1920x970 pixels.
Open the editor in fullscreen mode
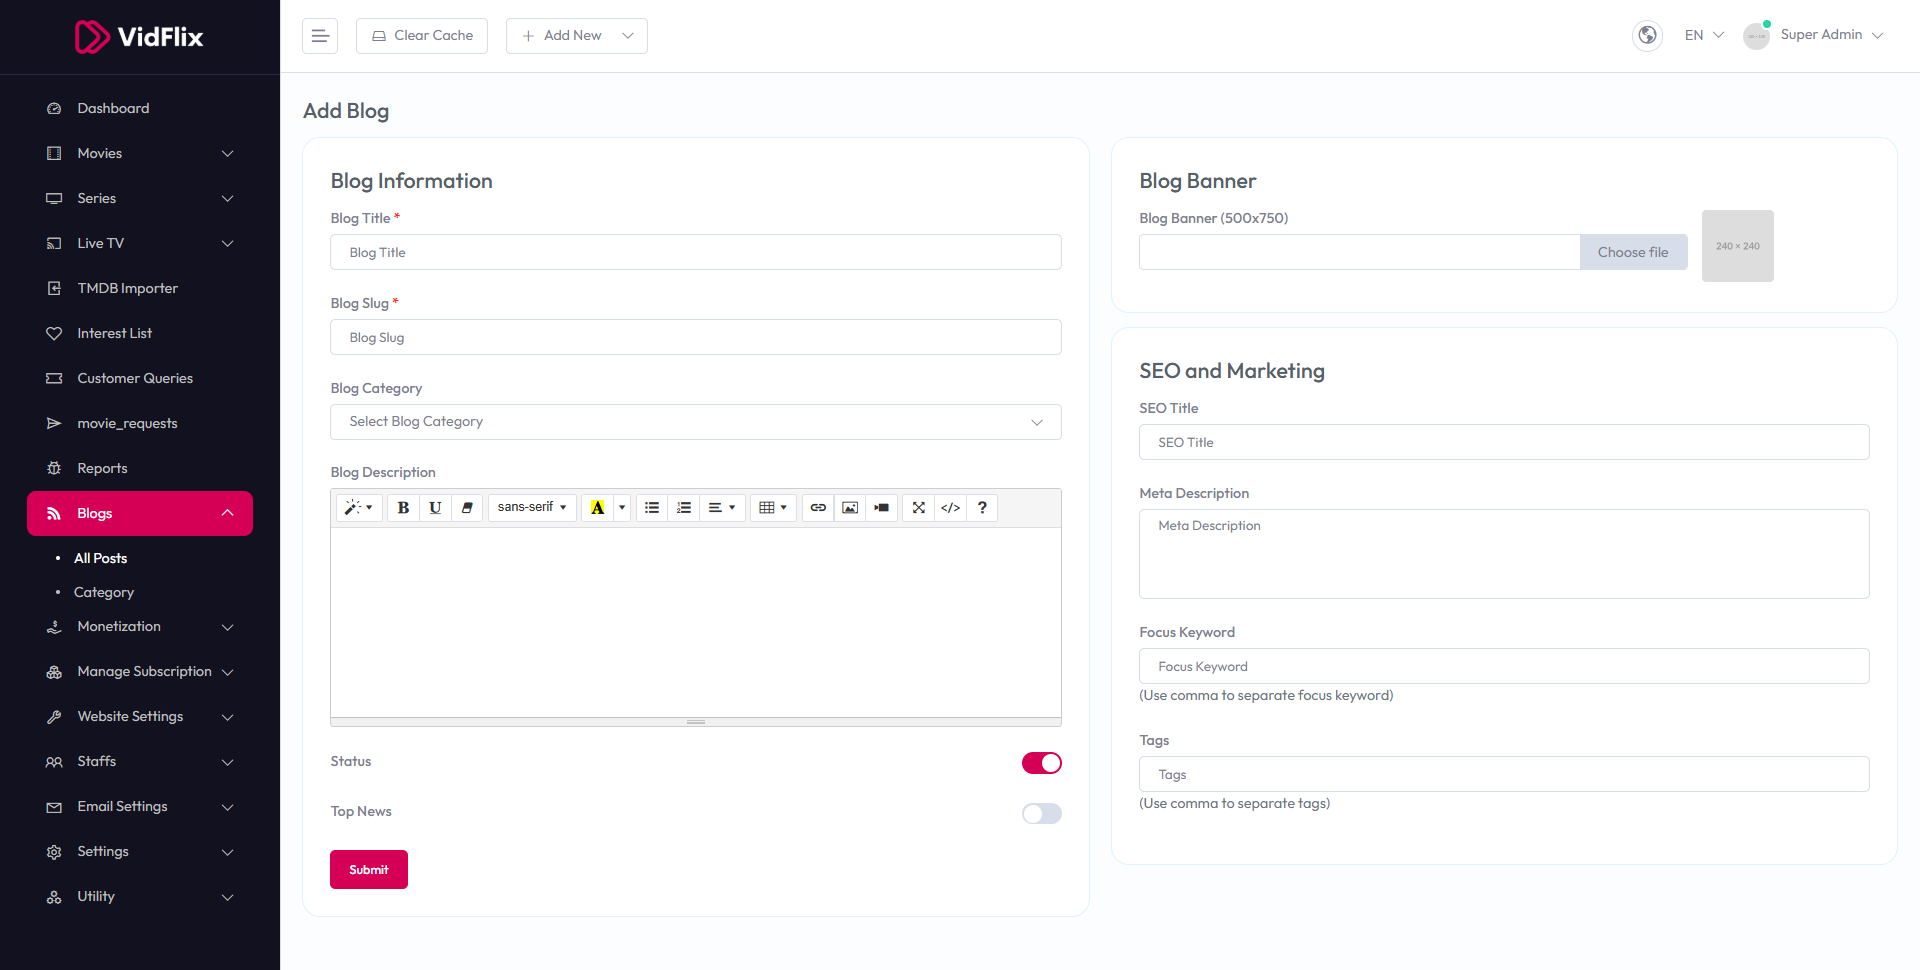click(x=918, y=508)
